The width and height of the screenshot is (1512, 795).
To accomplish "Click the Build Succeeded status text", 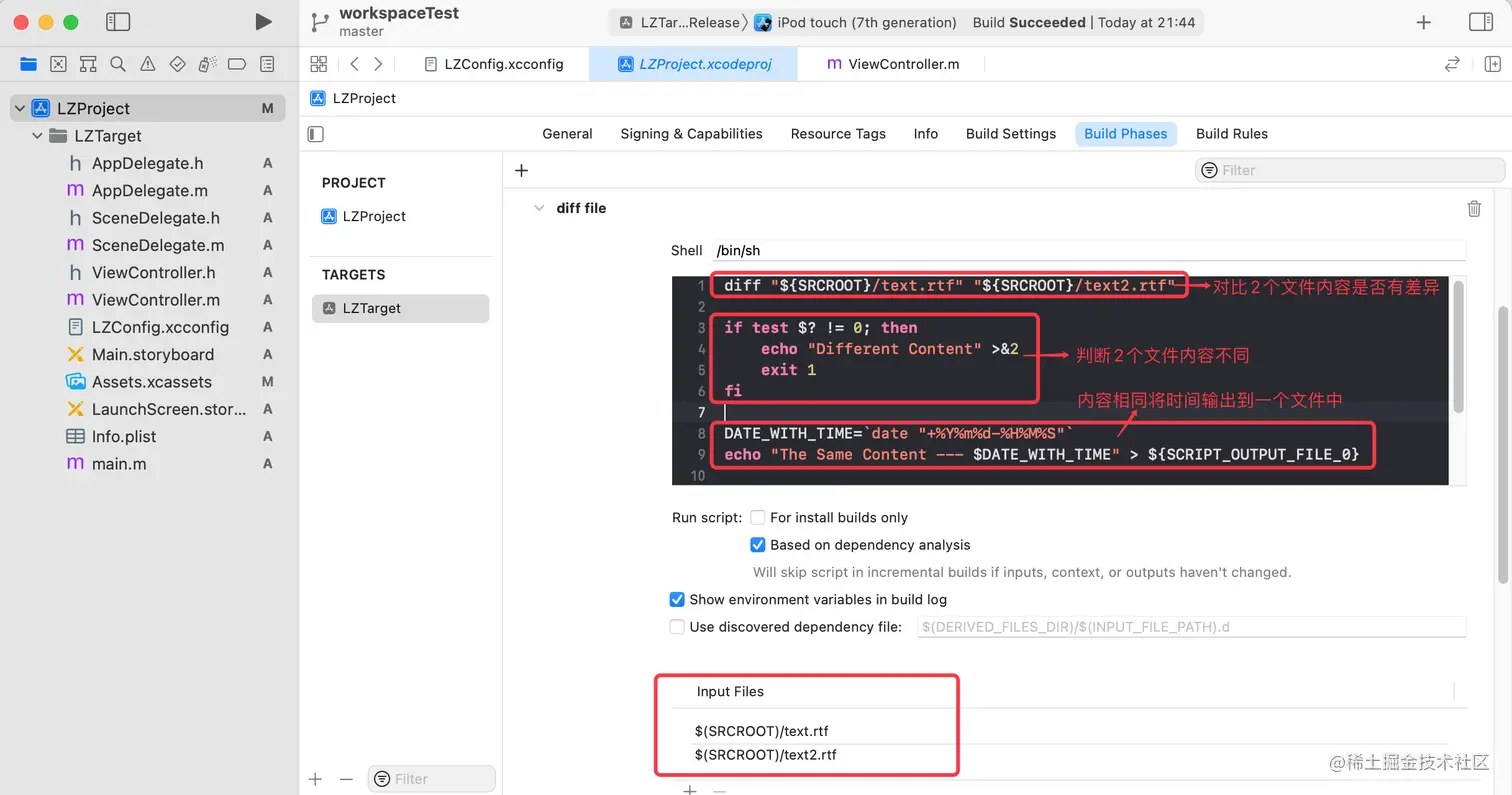I will (x=1029, y=22).
